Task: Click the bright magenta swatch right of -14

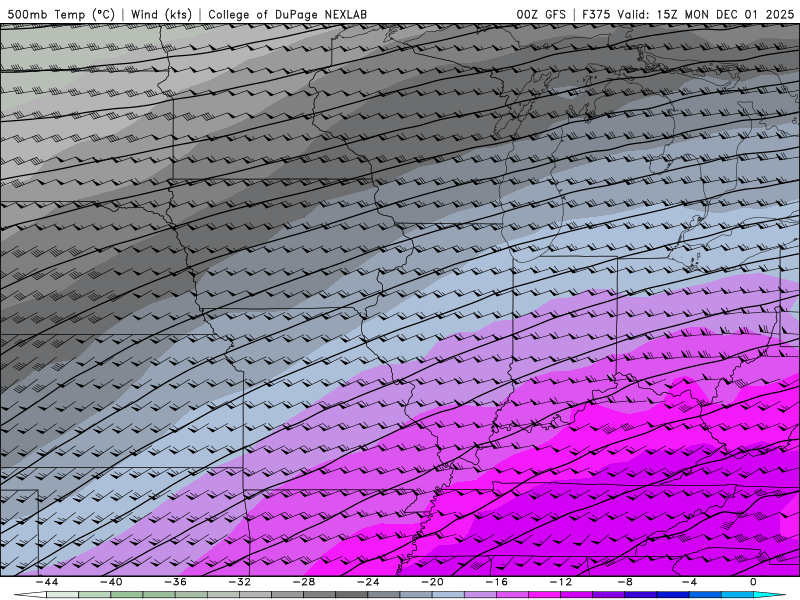Action: [x=545, y=595]
